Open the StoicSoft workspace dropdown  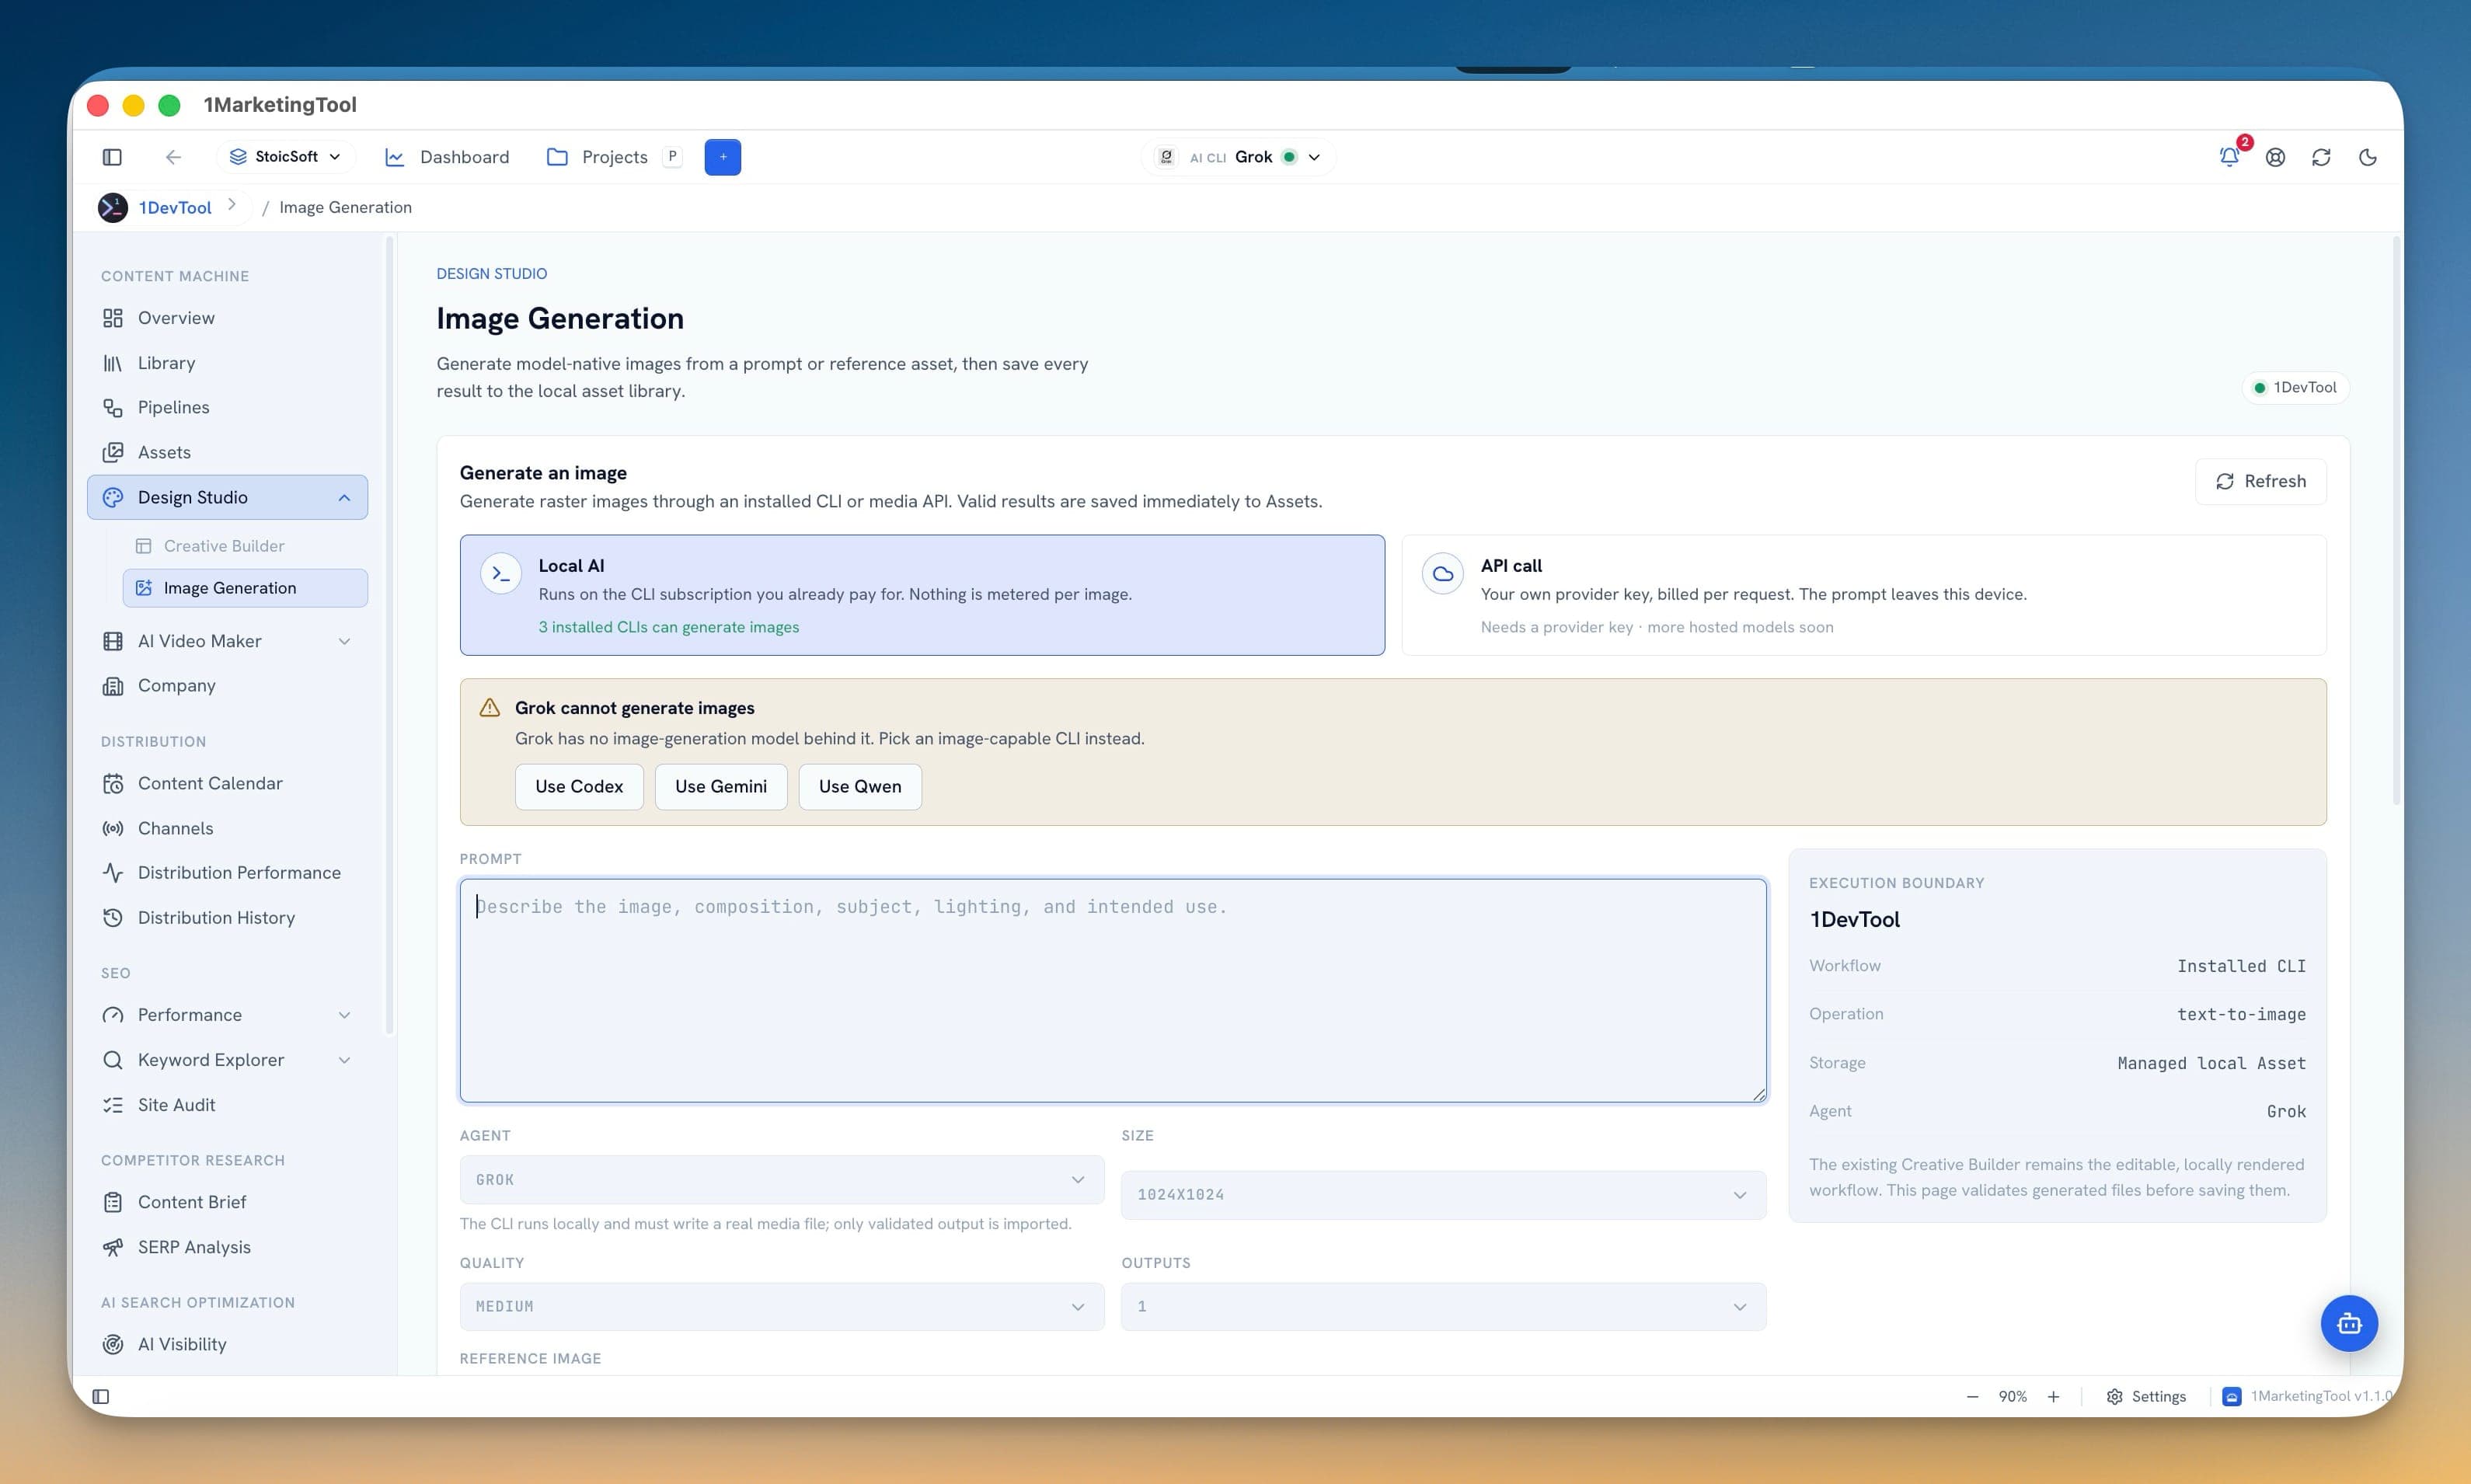click(x=285, y=157)
